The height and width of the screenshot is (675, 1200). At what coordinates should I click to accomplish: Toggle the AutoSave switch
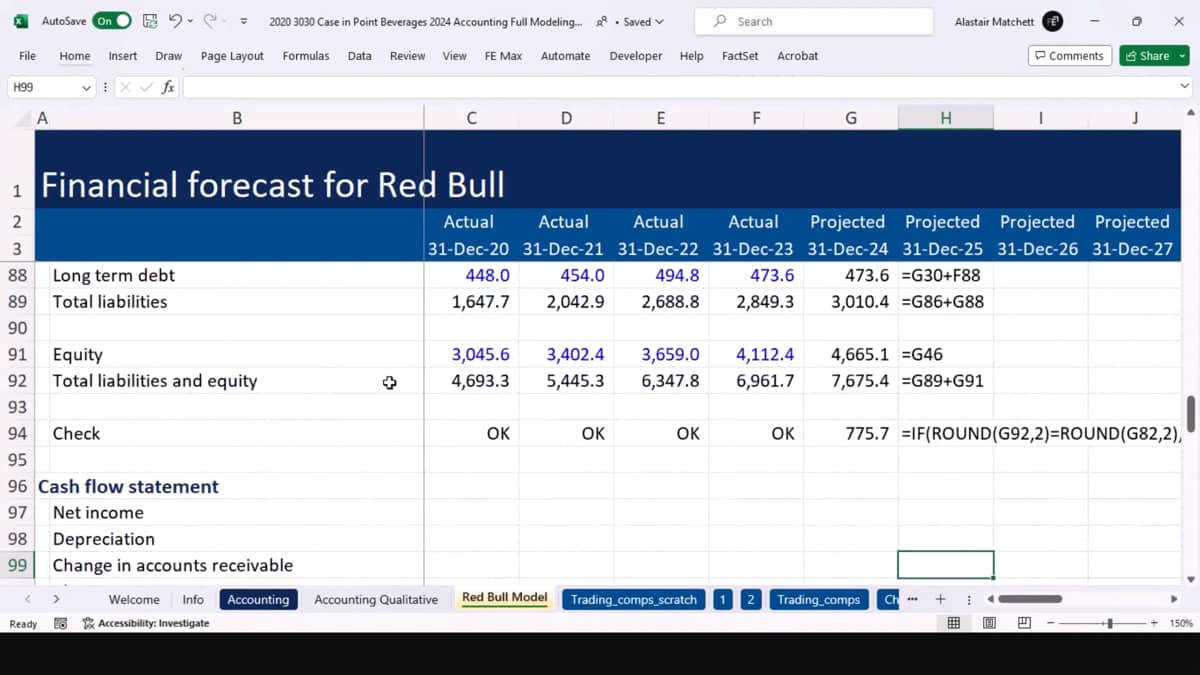pos(111,21)
